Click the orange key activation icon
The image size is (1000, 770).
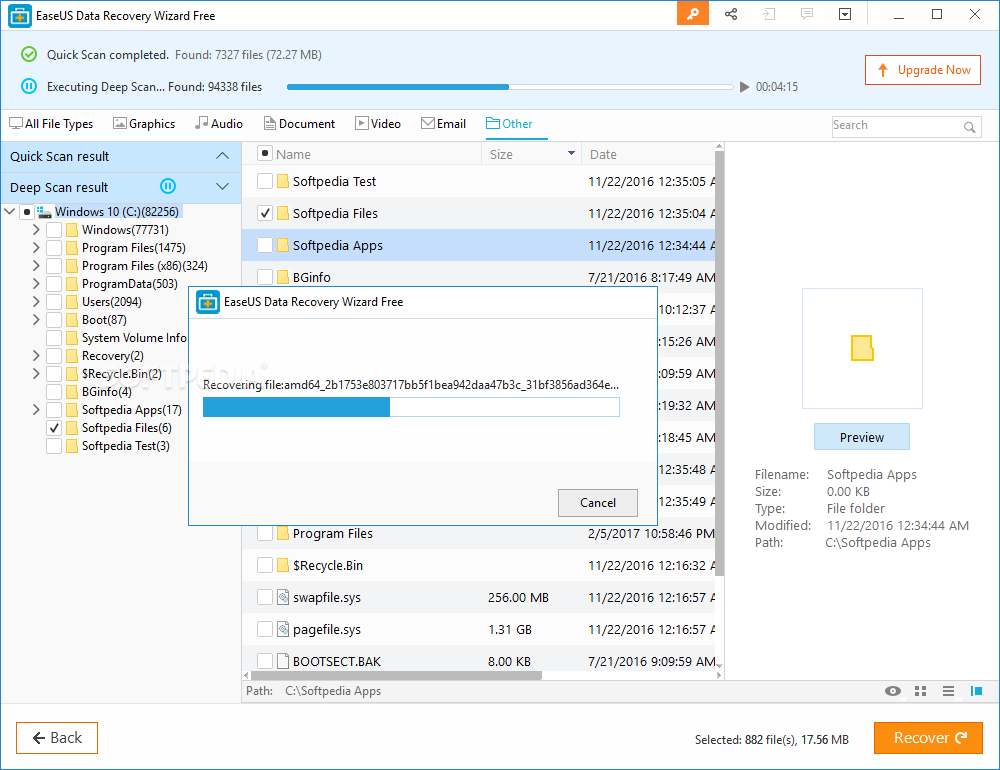point(693,13)
